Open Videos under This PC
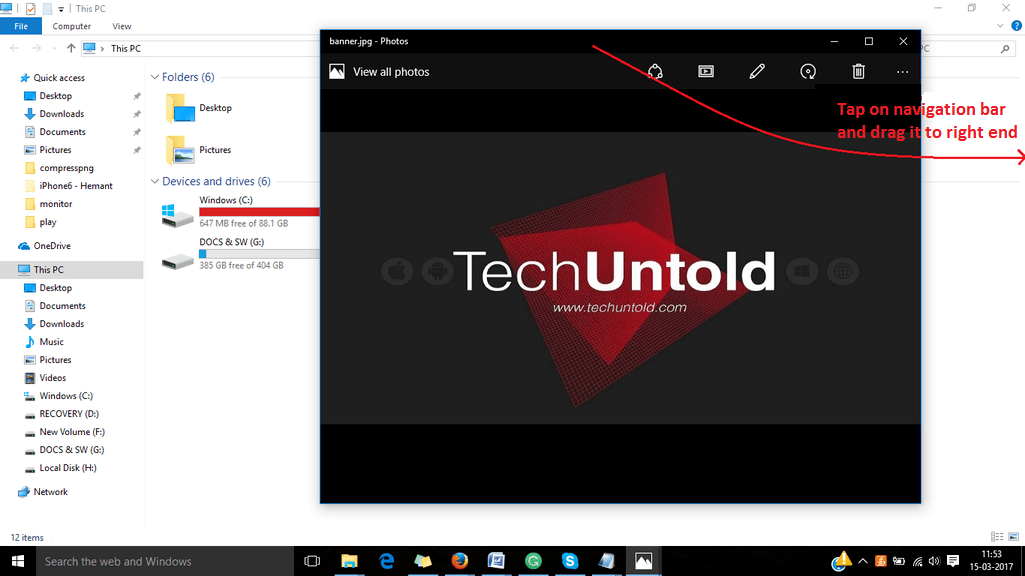 pyautogui.click(x=45, y=378)
